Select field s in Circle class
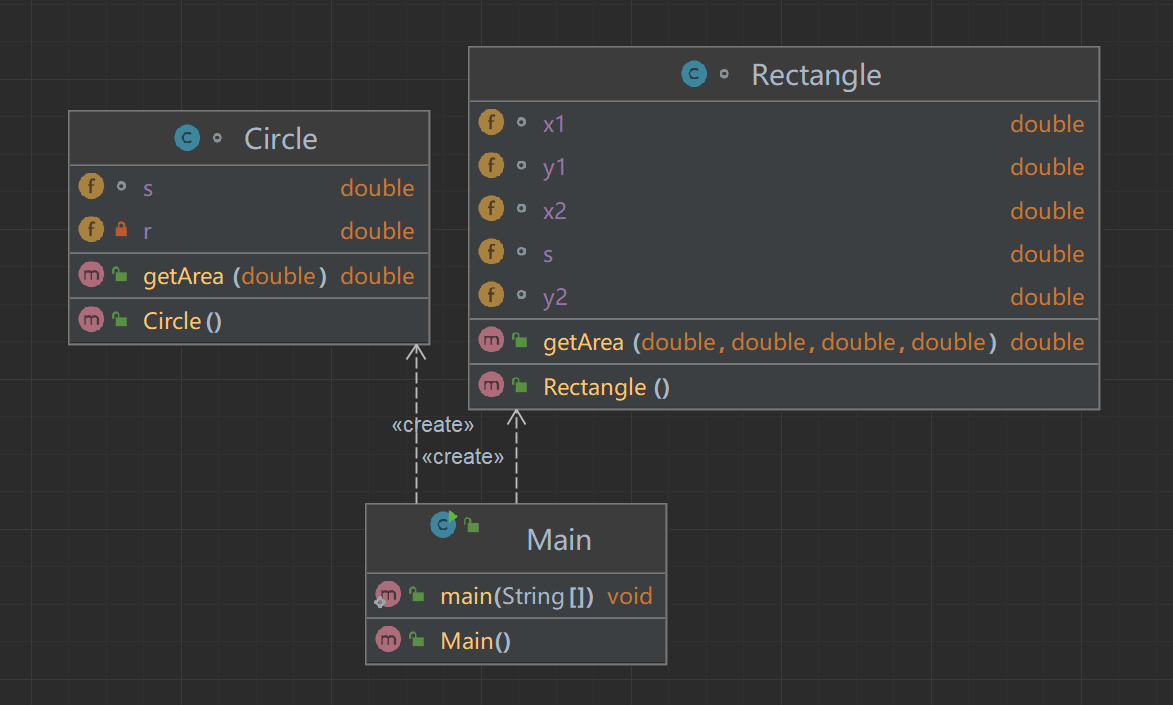Viewport: 1173px width, 705px height. [148, 188]
